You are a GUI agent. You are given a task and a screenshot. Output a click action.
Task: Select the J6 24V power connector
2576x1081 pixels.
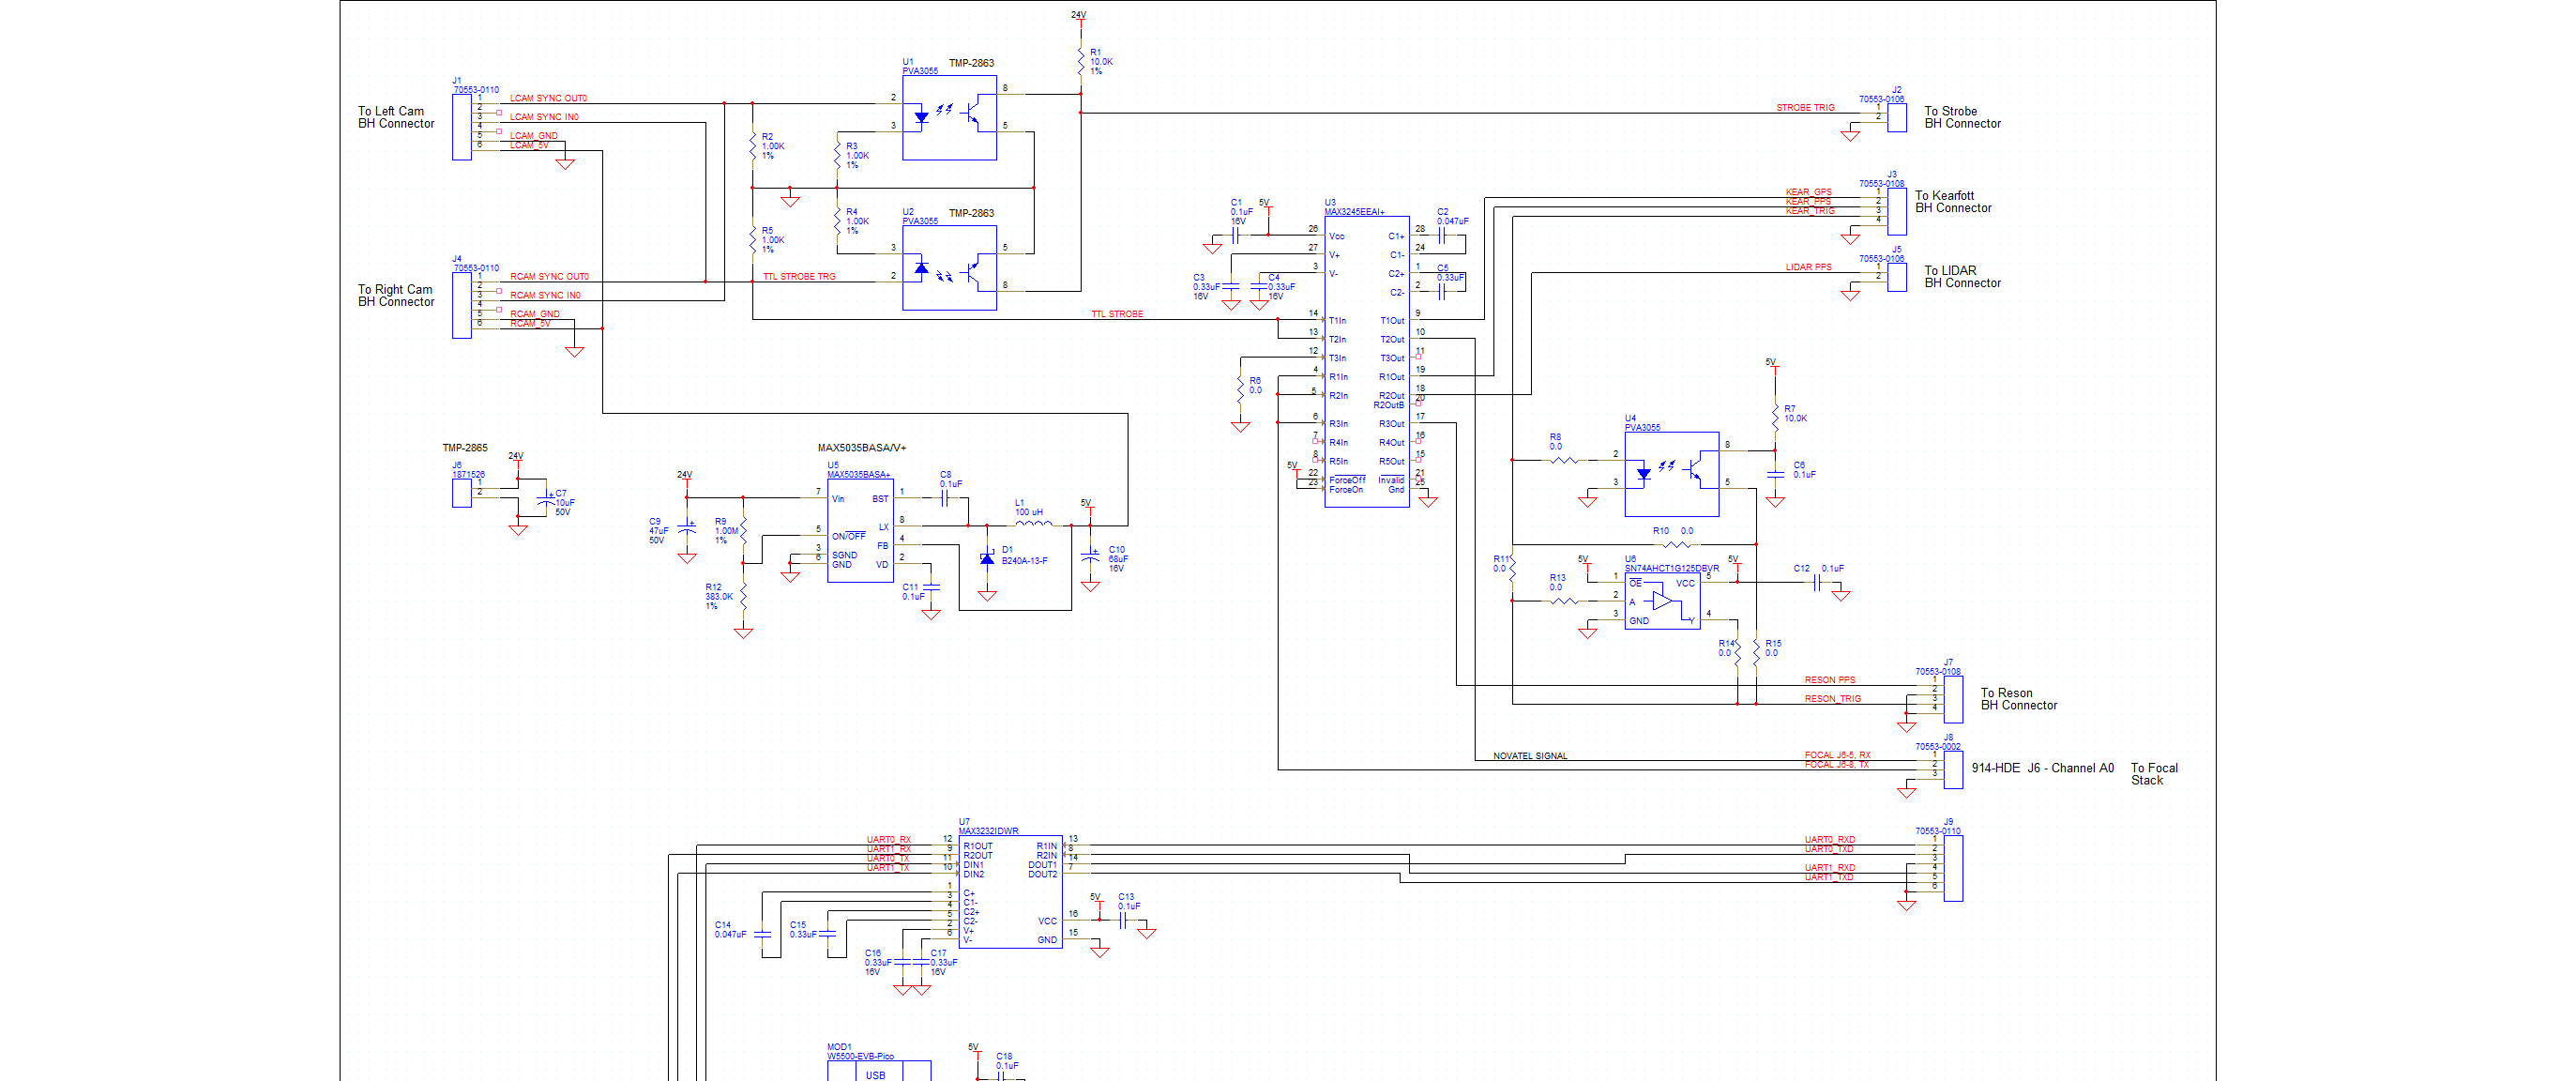pos(461,493)
